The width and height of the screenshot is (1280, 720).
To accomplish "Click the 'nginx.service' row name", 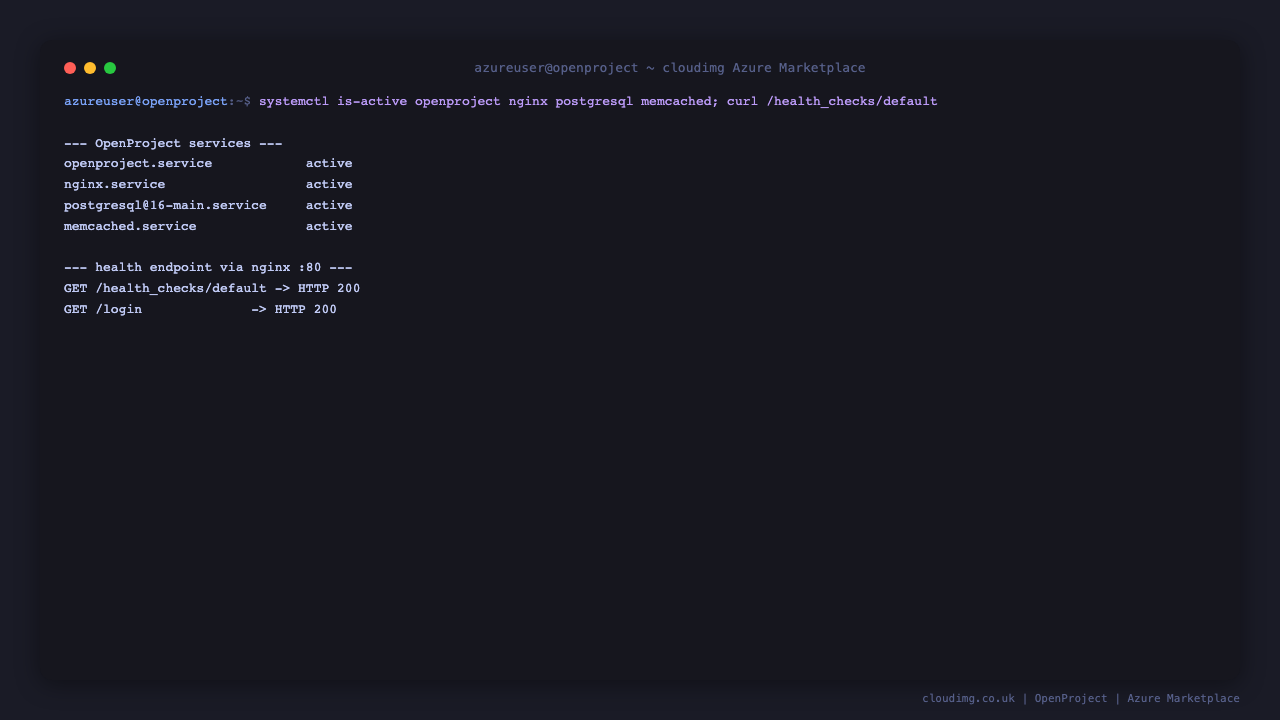I will pyautogui.click(x=115, y=184).
